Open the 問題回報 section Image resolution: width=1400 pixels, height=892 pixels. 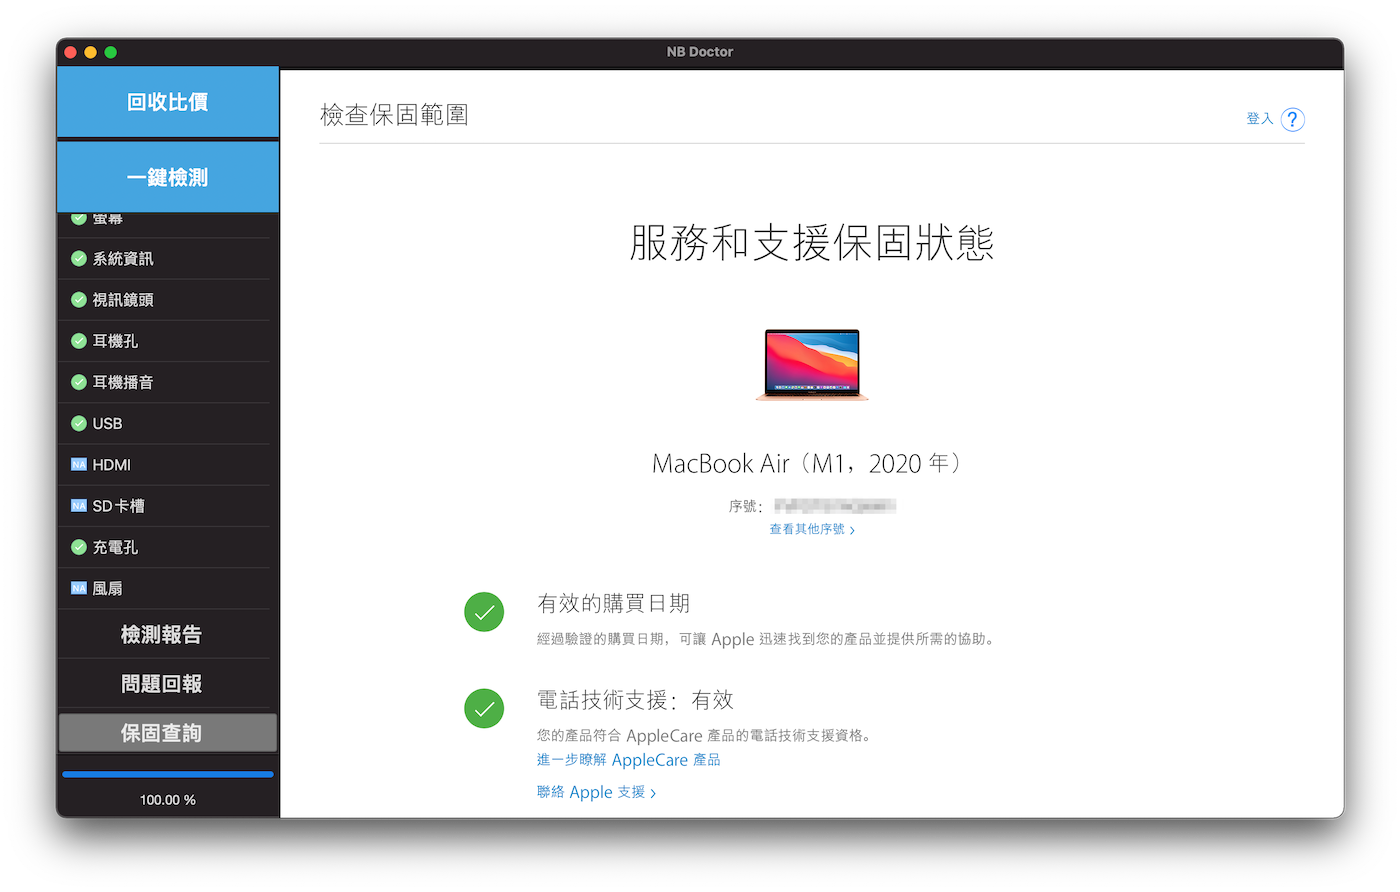[x=161, y=684]
